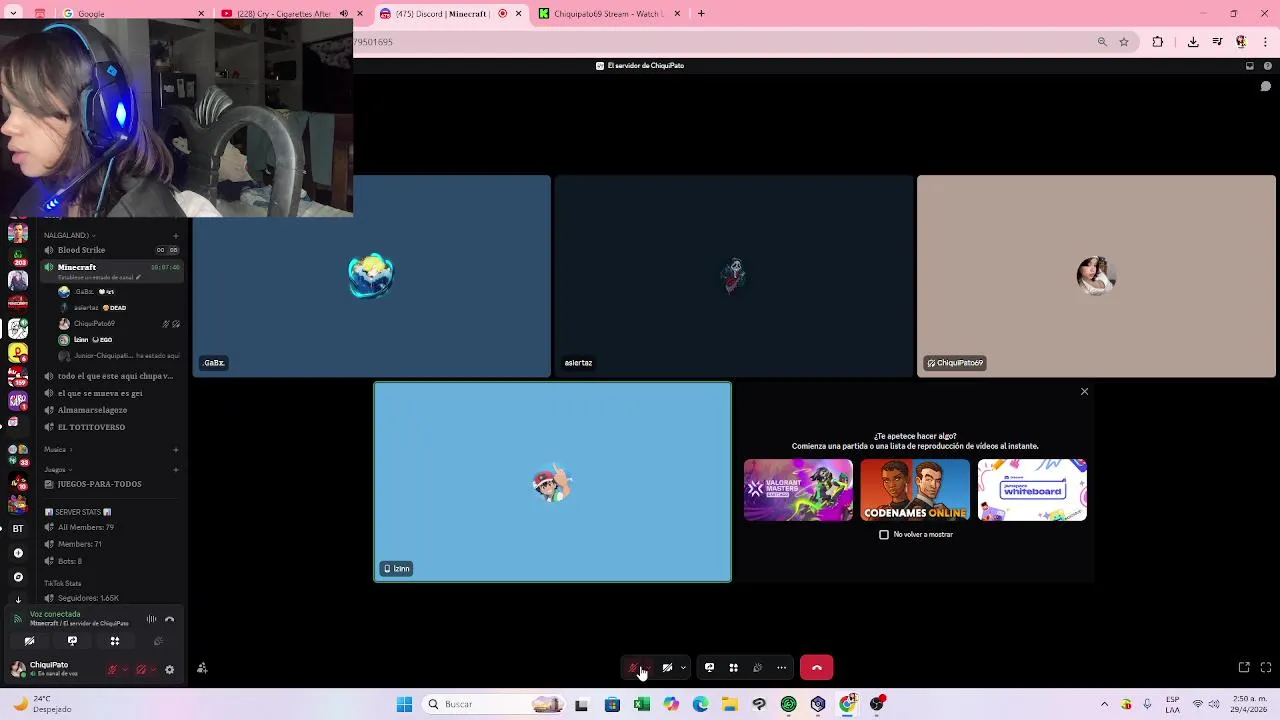Select Izinn participant video tile
The height and width of the screenshot is (720, 1280).
[552, 482]
